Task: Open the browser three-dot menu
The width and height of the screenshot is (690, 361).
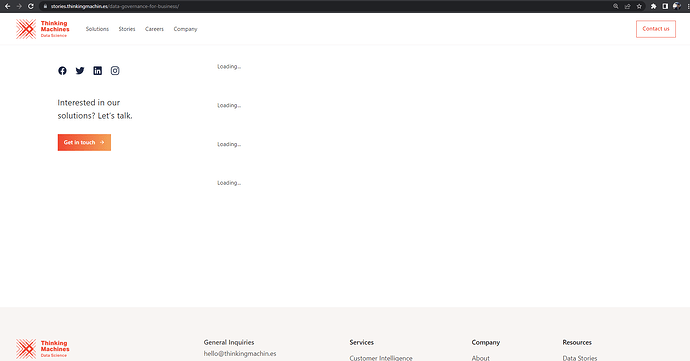Action: click(687, 6)
